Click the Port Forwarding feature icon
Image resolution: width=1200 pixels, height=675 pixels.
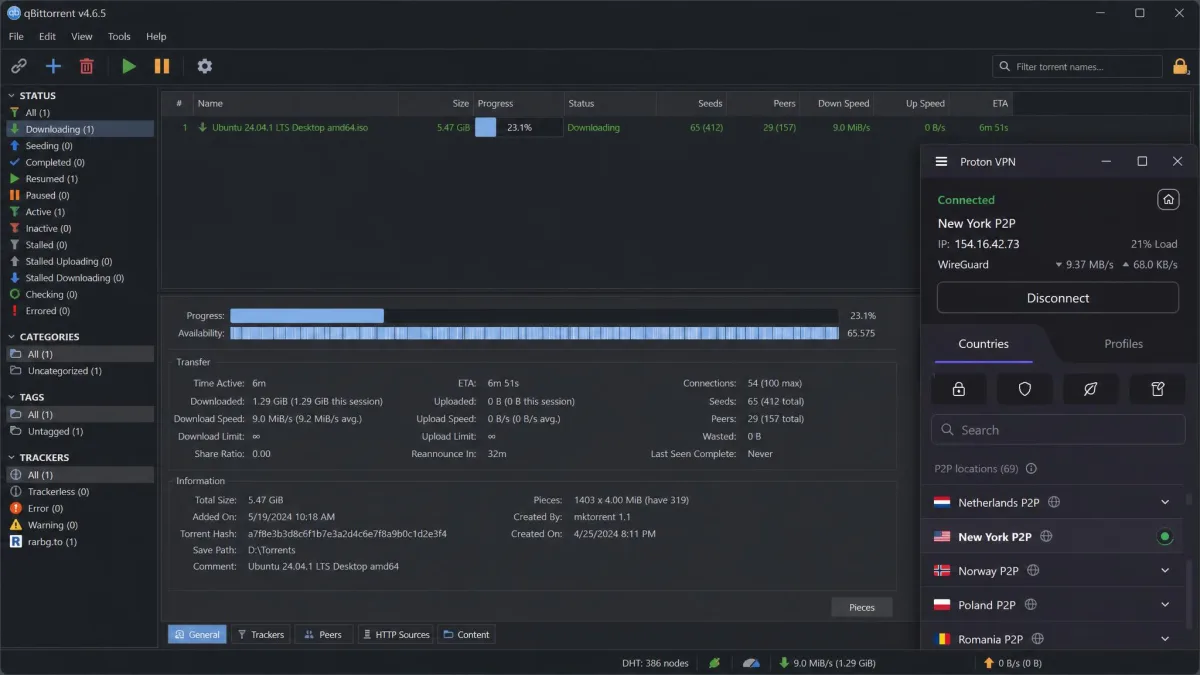click(x=1158, y=389)
